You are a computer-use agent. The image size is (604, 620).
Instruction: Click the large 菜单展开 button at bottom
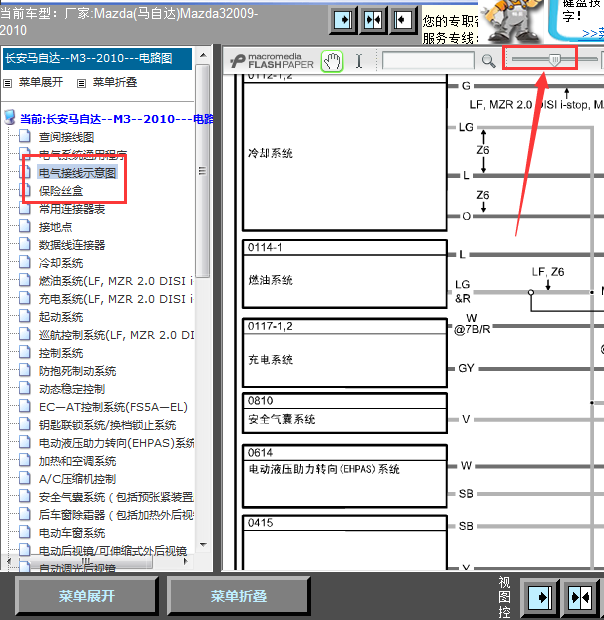tap(87, 596)
